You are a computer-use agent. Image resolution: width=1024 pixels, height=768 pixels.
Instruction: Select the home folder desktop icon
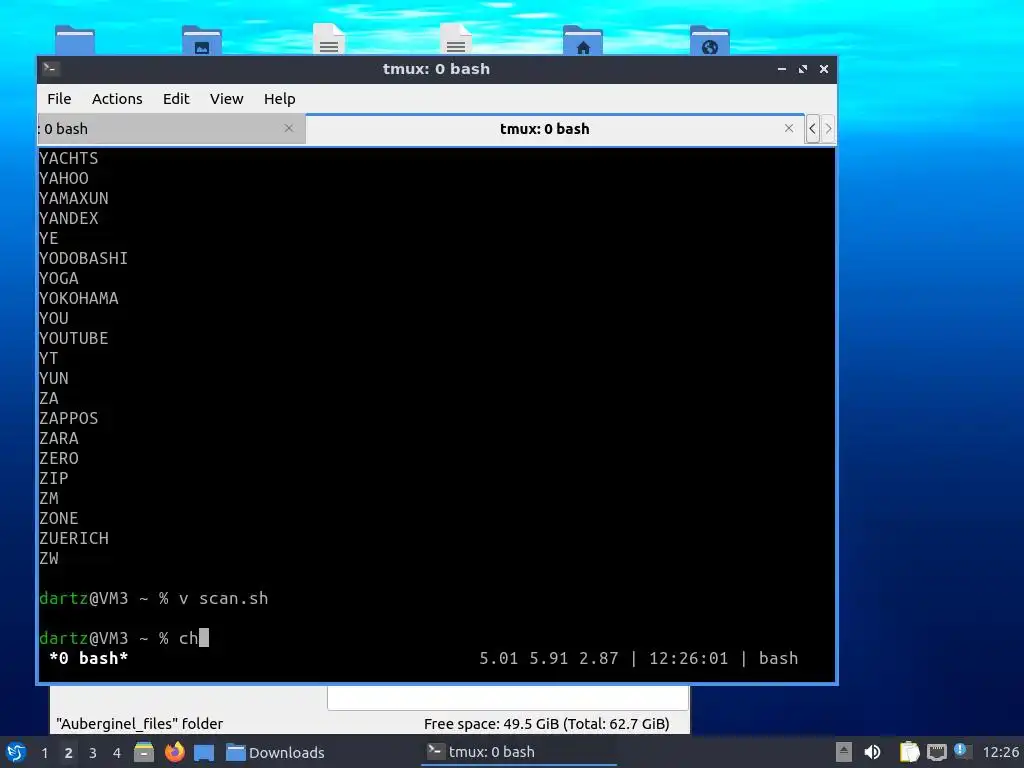tap(583, 39)
